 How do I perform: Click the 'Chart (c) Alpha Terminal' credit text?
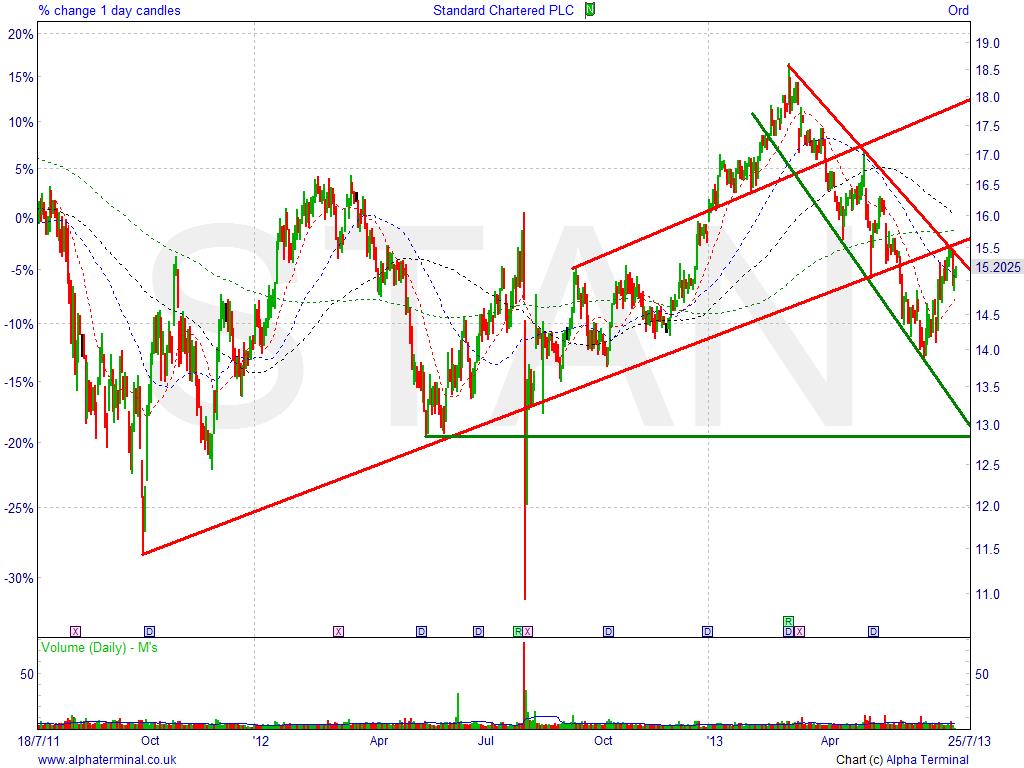coord(903,760)
